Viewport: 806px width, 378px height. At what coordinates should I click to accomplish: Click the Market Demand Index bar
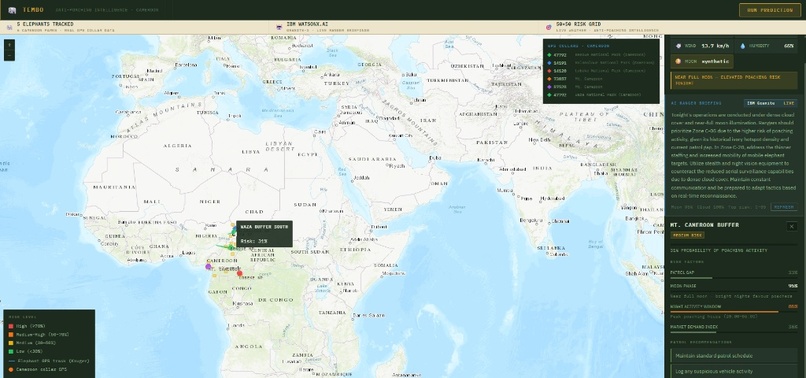click(734, 332)
